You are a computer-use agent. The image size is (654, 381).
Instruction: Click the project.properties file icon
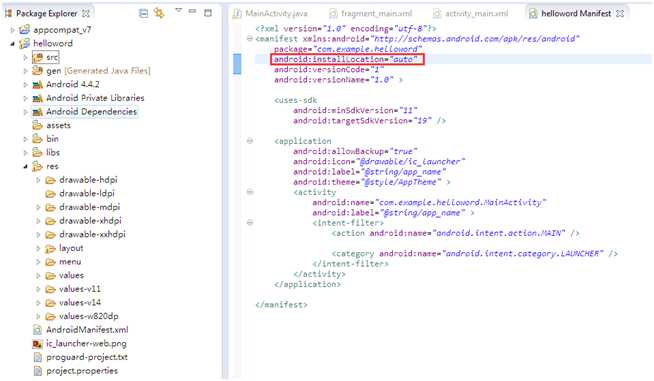coord(38,371)
